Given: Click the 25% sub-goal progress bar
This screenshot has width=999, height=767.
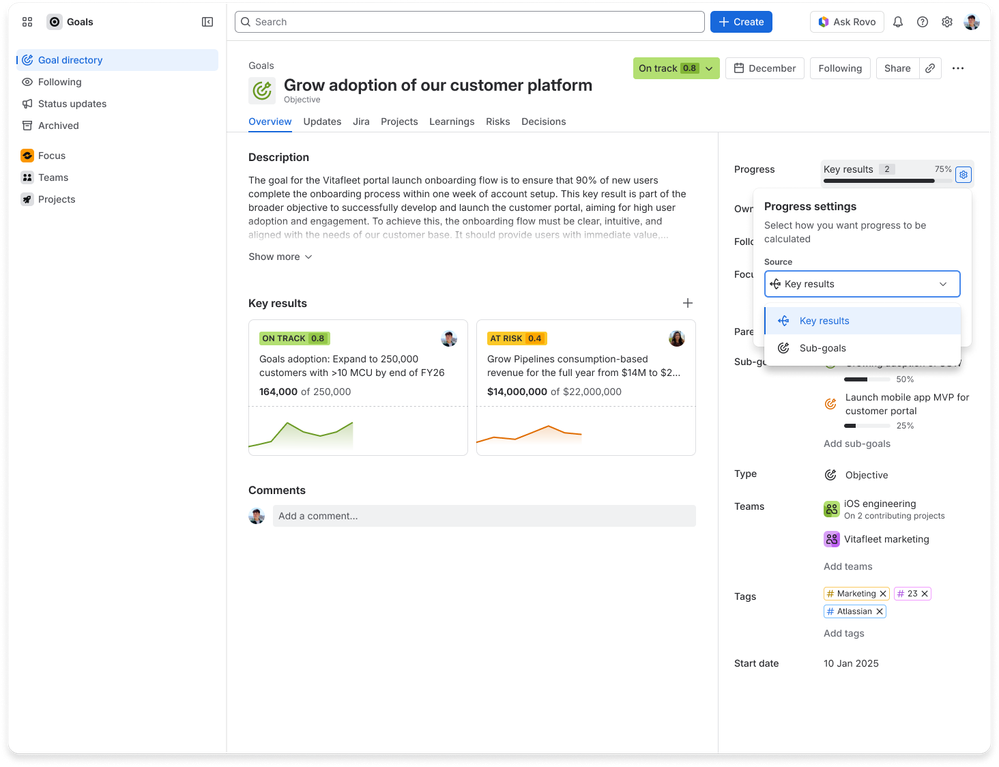Looking at the screenshot, I should [866, 426].
